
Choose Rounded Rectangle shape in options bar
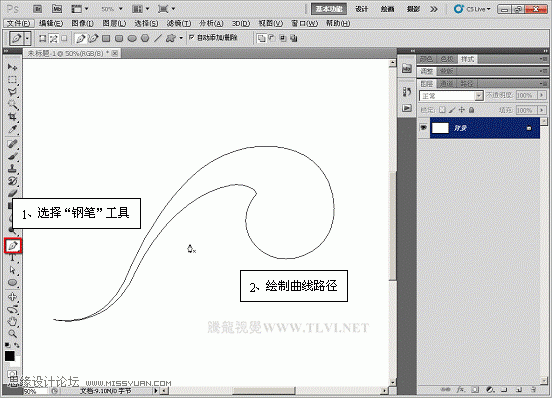click(x=119, y=38)
